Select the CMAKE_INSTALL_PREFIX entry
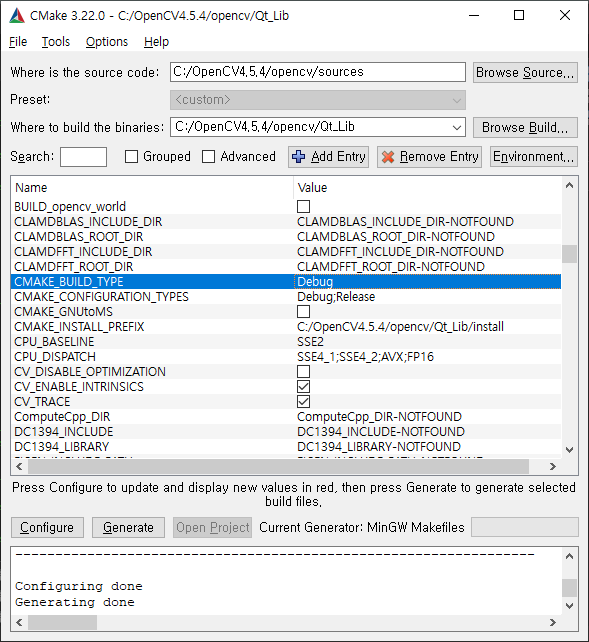589x642 pixels. pyautogui.click(x=79, y=327)
